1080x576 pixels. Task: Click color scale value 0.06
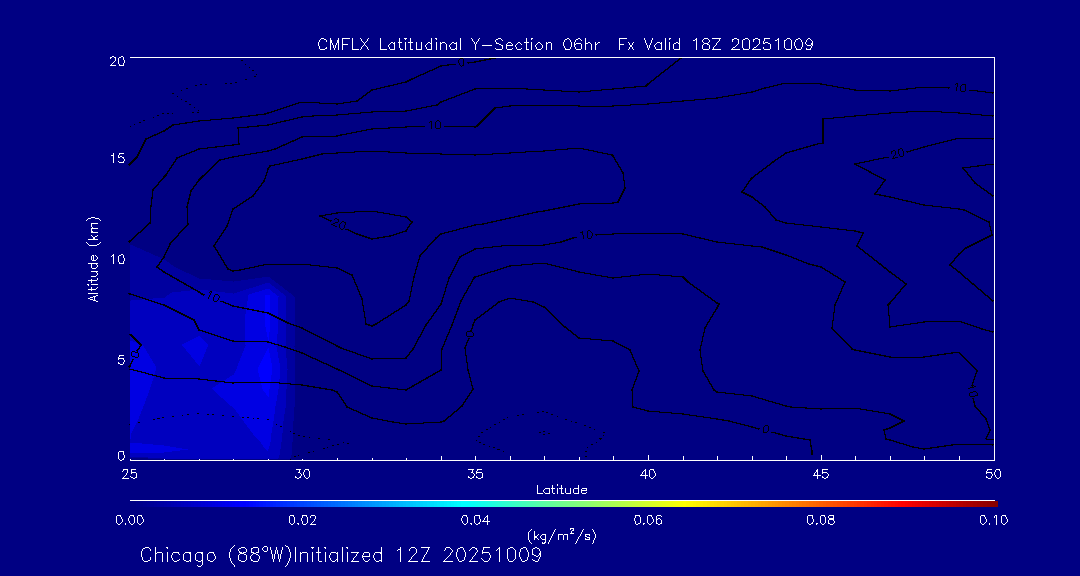(x=648, y=520)
